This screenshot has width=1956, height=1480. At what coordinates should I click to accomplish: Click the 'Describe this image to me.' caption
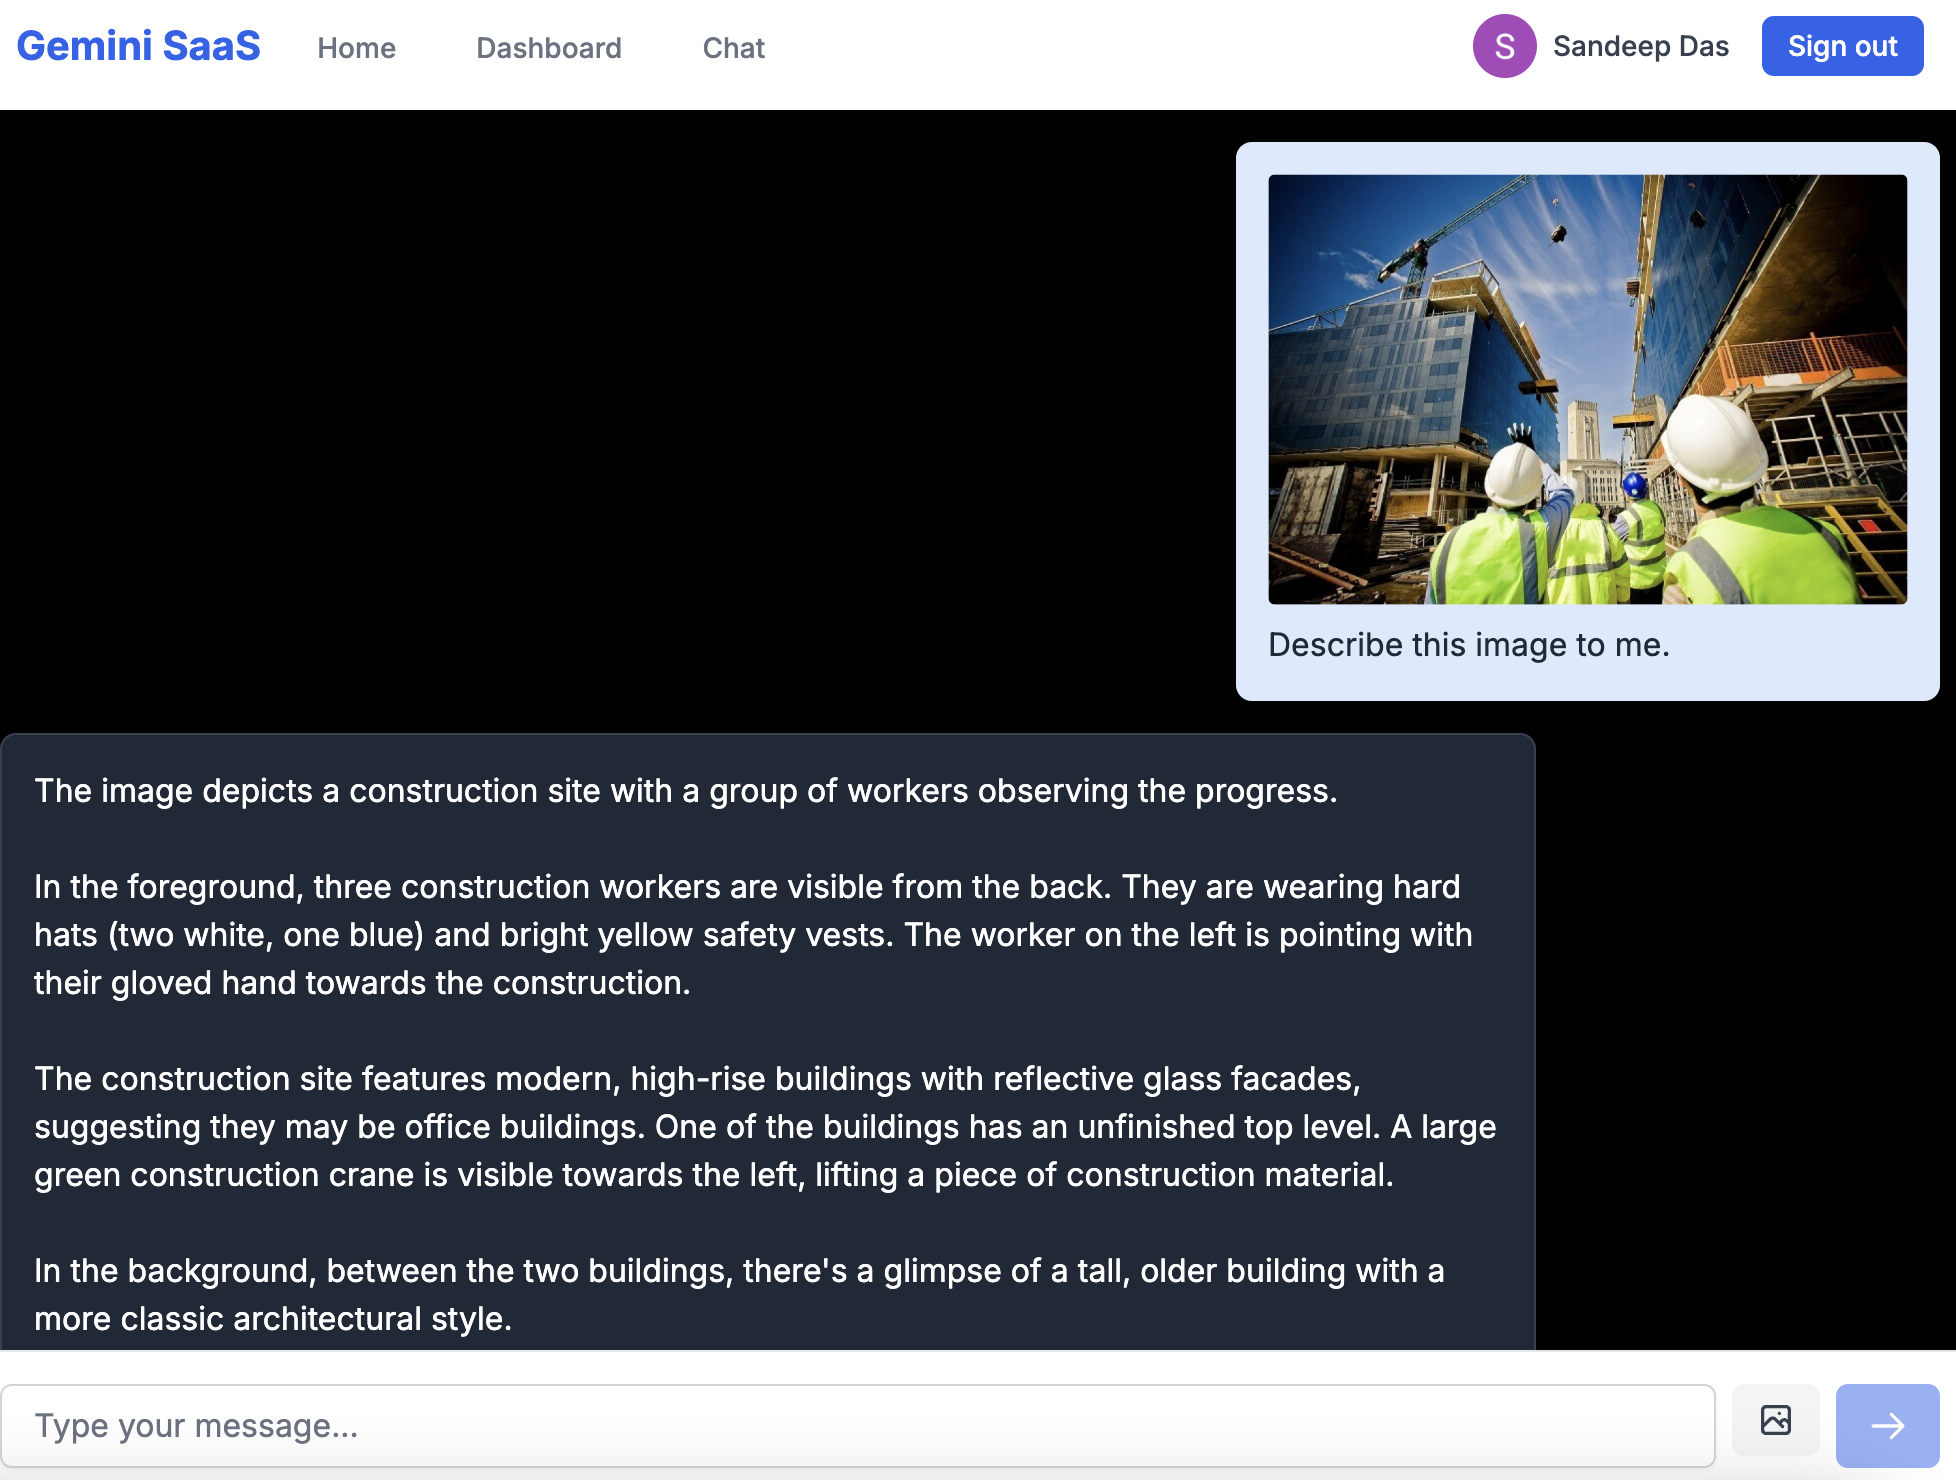1468,645
